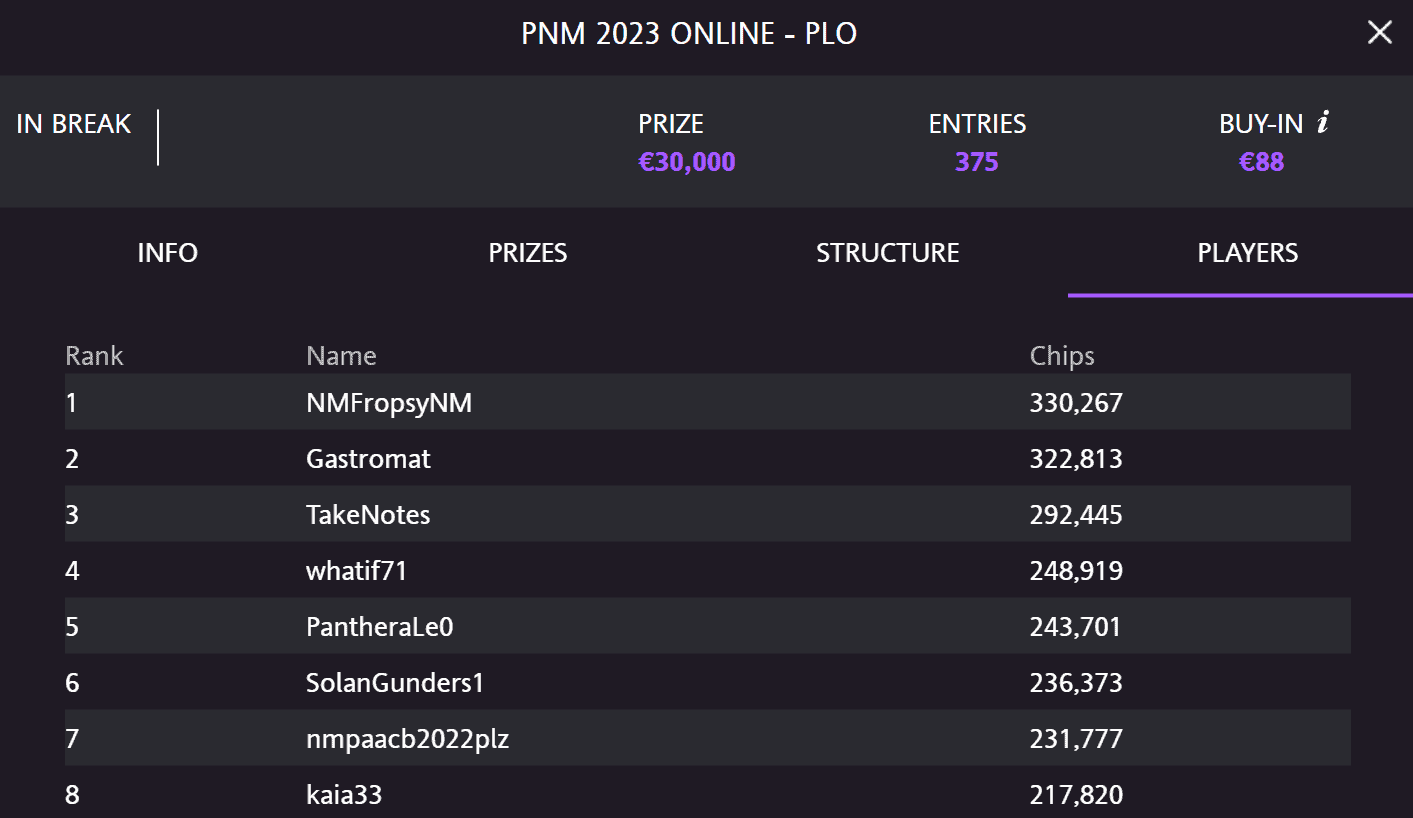This screenshot has height=818, width=1413.
Task: Sort by the Name column header
Action: 341,356
